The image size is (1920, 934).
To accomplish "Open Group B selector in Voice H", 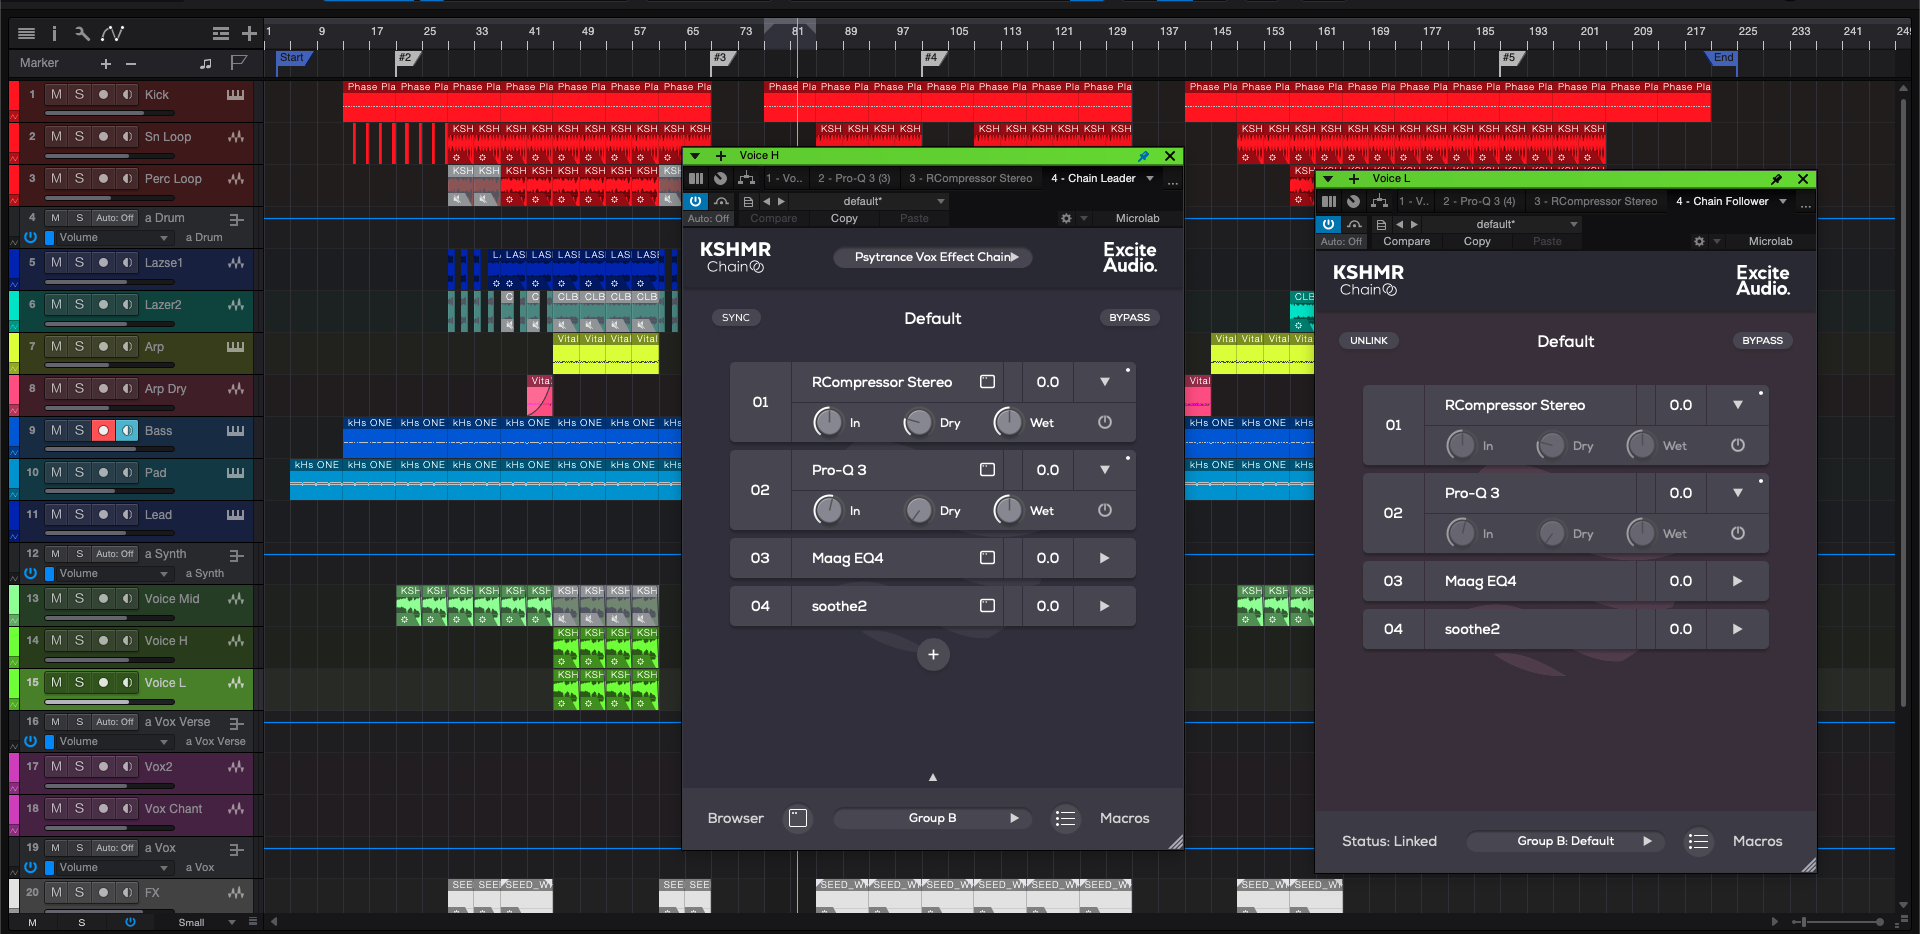I will pyautogui.click(x=932, y=819).
